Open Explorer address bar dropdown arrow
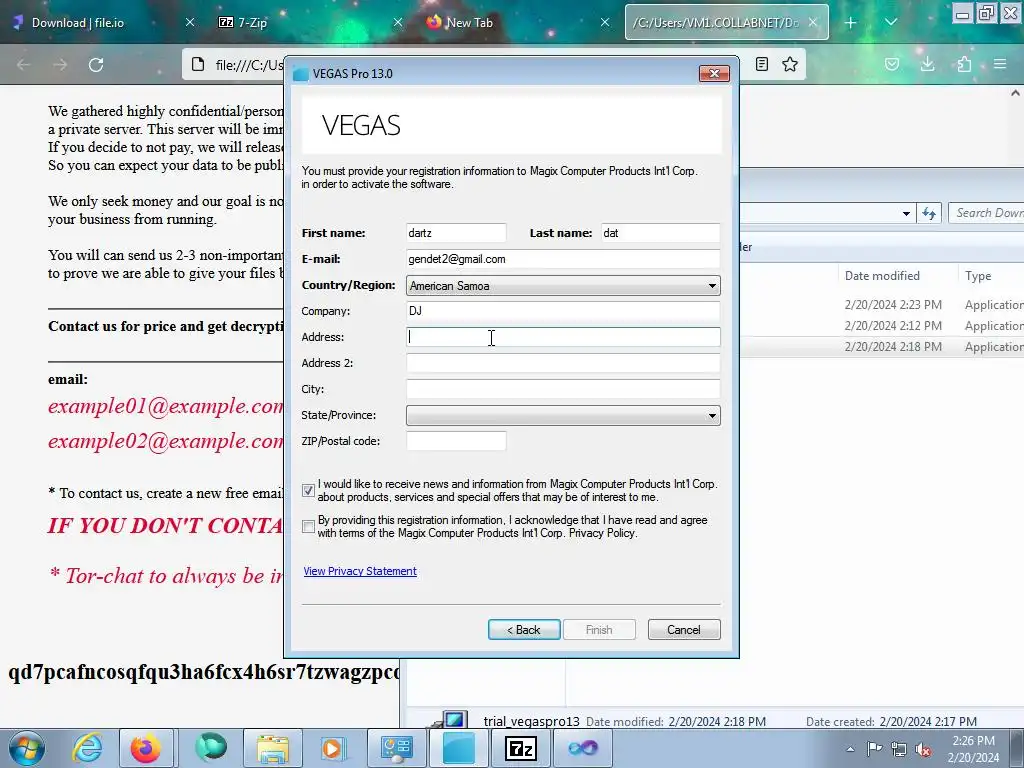1024x768 pixels. pos(906,214)
